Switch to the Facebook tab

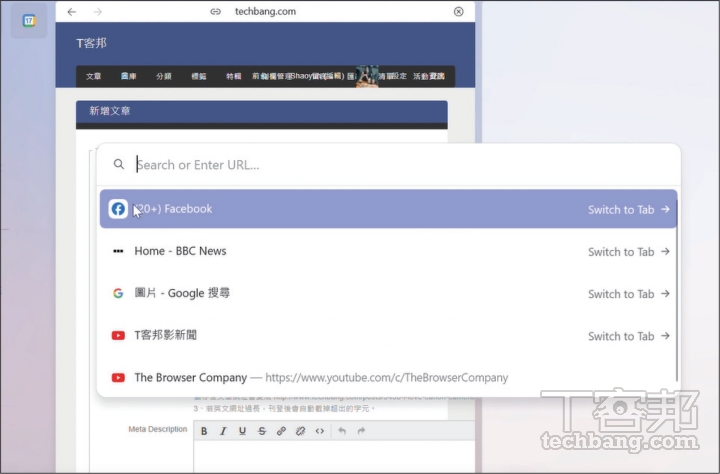pos(629,209)
